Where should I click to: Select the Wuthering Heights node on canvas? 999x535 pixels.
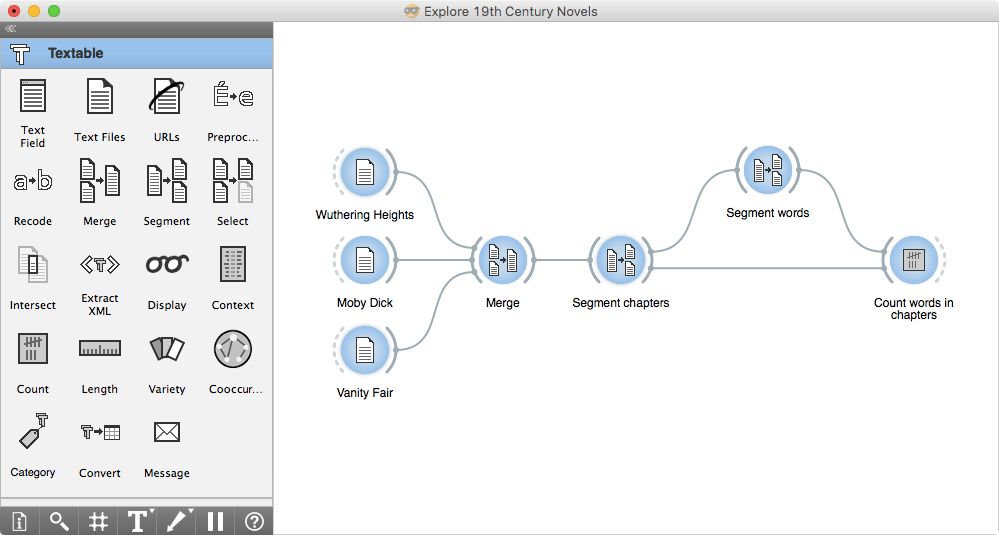pyautogui.click(x=365, y=174)
